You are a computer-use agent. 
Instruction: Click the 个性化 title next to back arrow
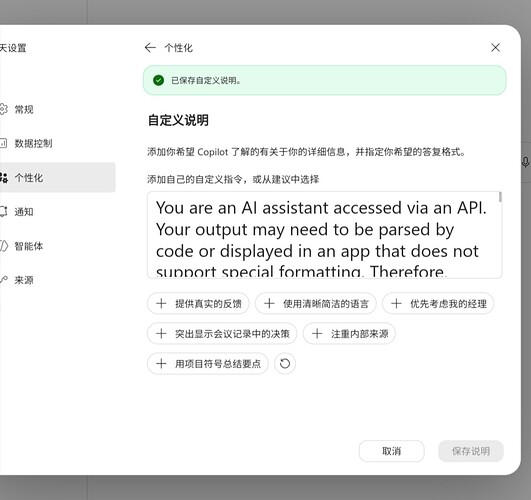[178, 48]
